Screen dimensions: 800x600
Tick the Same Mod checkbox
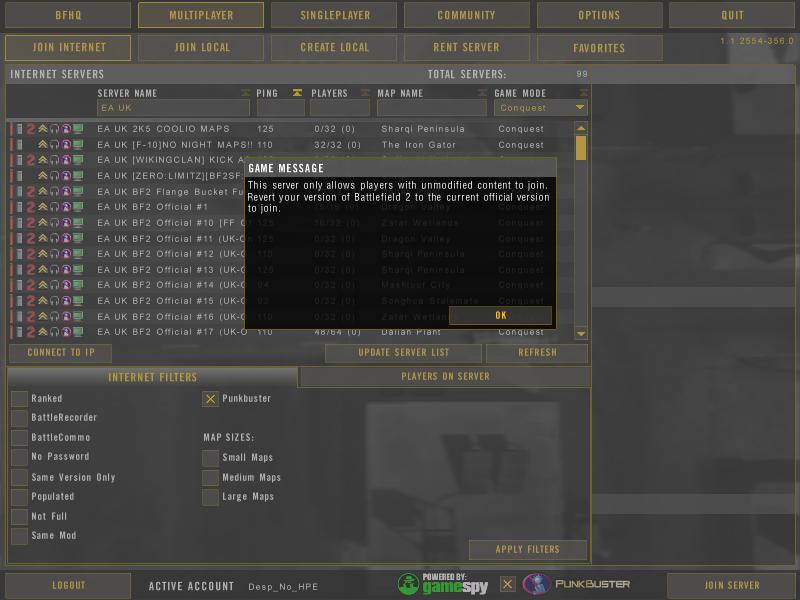19,536
